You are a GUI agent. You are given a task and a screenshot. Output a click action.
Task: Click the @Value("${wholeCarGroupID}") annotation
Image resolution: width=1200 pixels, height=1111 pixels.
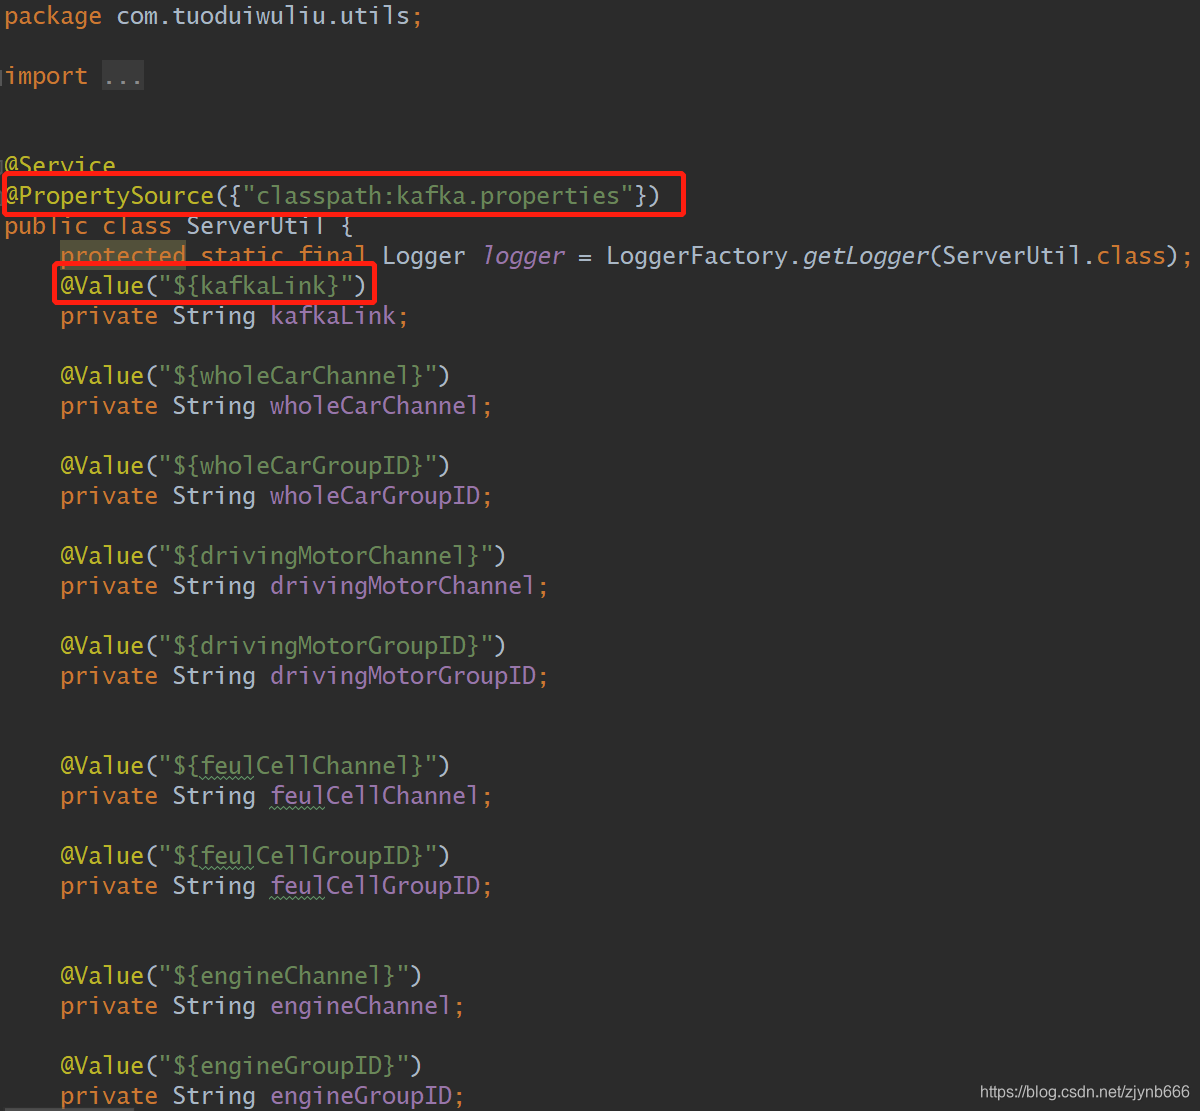point(255,466)
